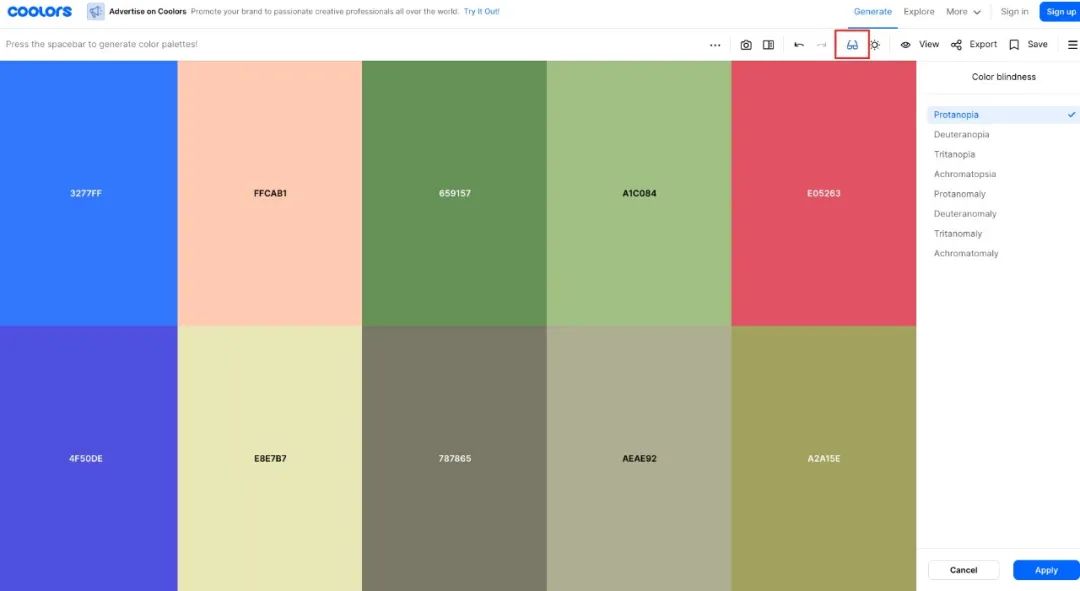The image size is (1080, 591).
Task: Select Tritanomaly option
Action: (1003, 234)
